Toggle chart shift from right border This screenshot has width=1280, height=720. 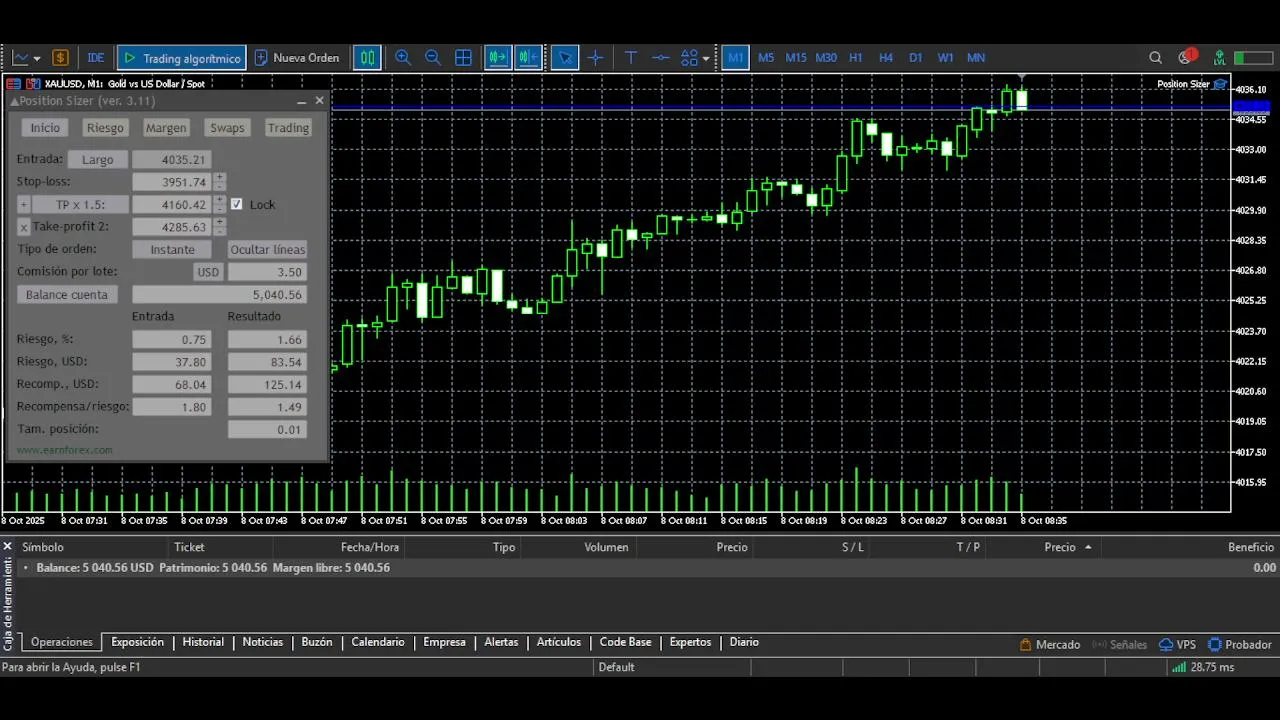coord(529,58)
